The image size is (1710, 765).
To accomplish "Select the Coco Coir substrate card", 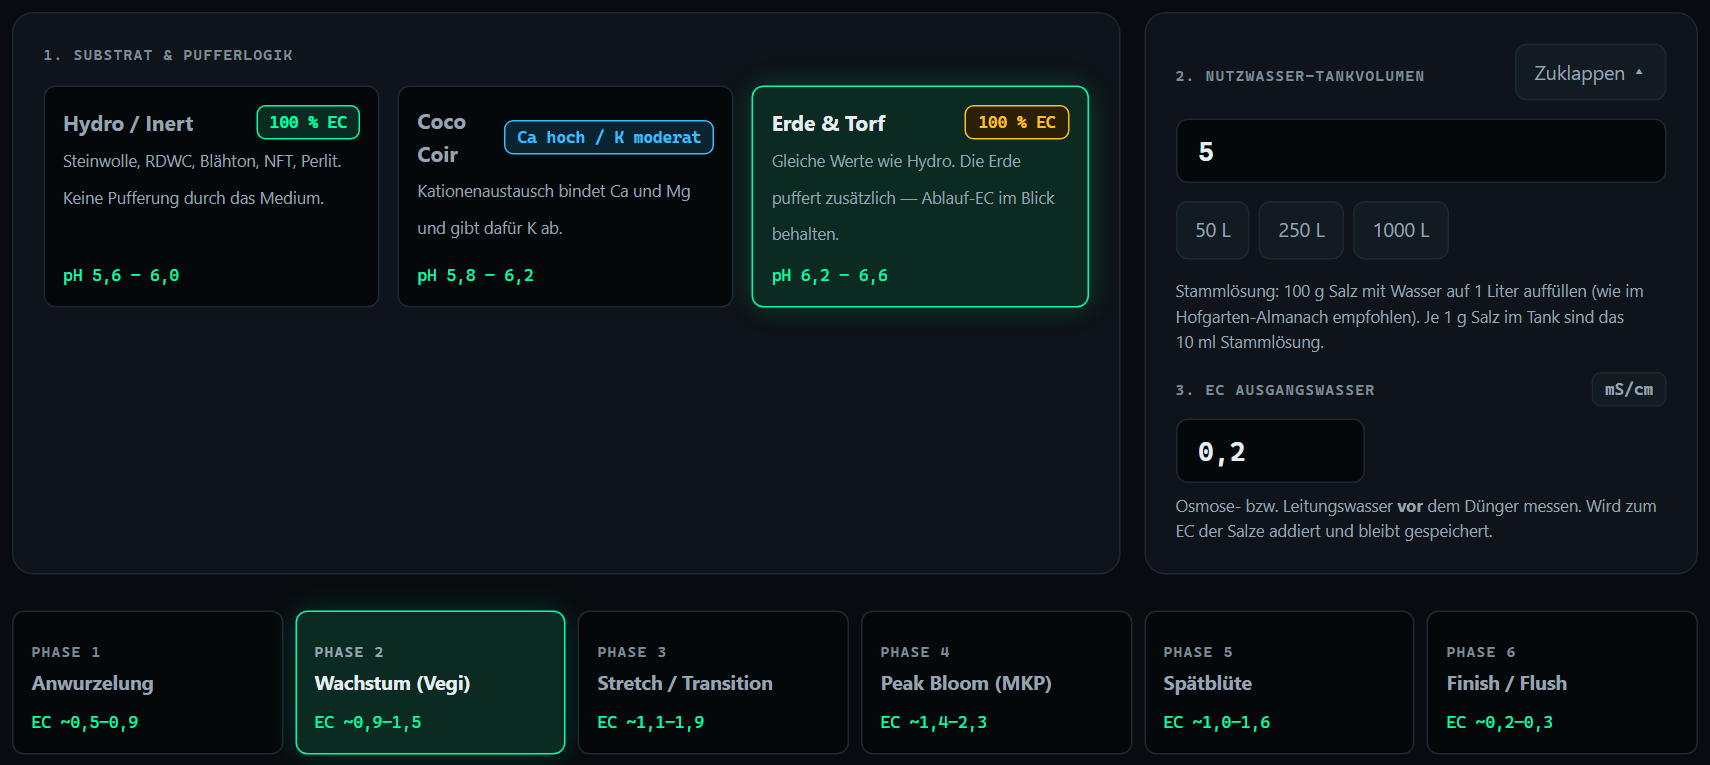I will coord(565,196).
